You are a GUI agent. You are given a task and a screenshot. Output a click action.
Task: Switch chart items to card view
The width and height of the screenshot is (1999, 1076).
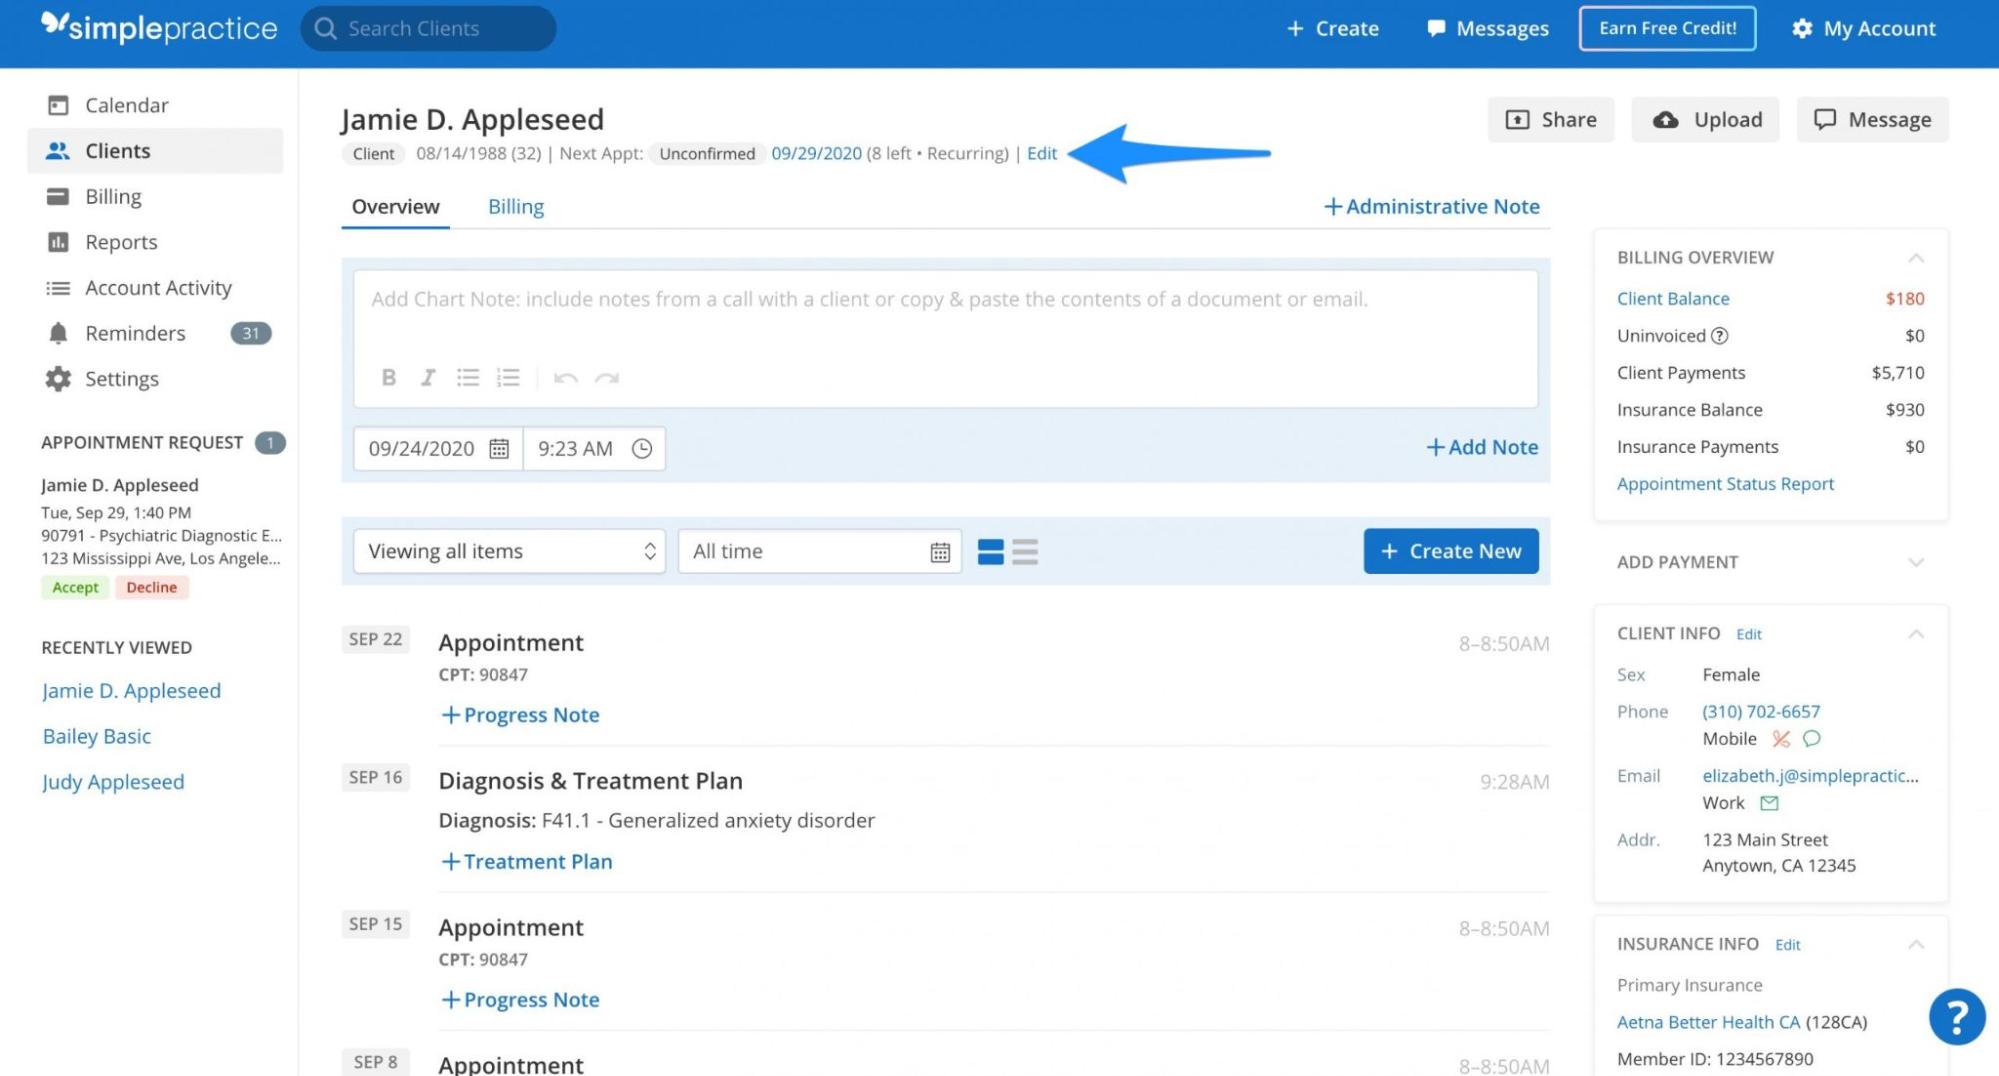[989, 551]
